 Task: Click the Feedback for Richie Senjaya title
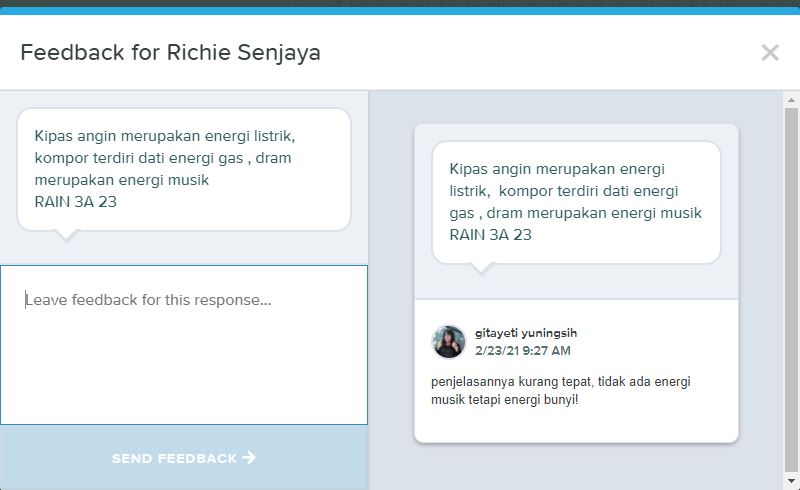(x=170, y=53)
